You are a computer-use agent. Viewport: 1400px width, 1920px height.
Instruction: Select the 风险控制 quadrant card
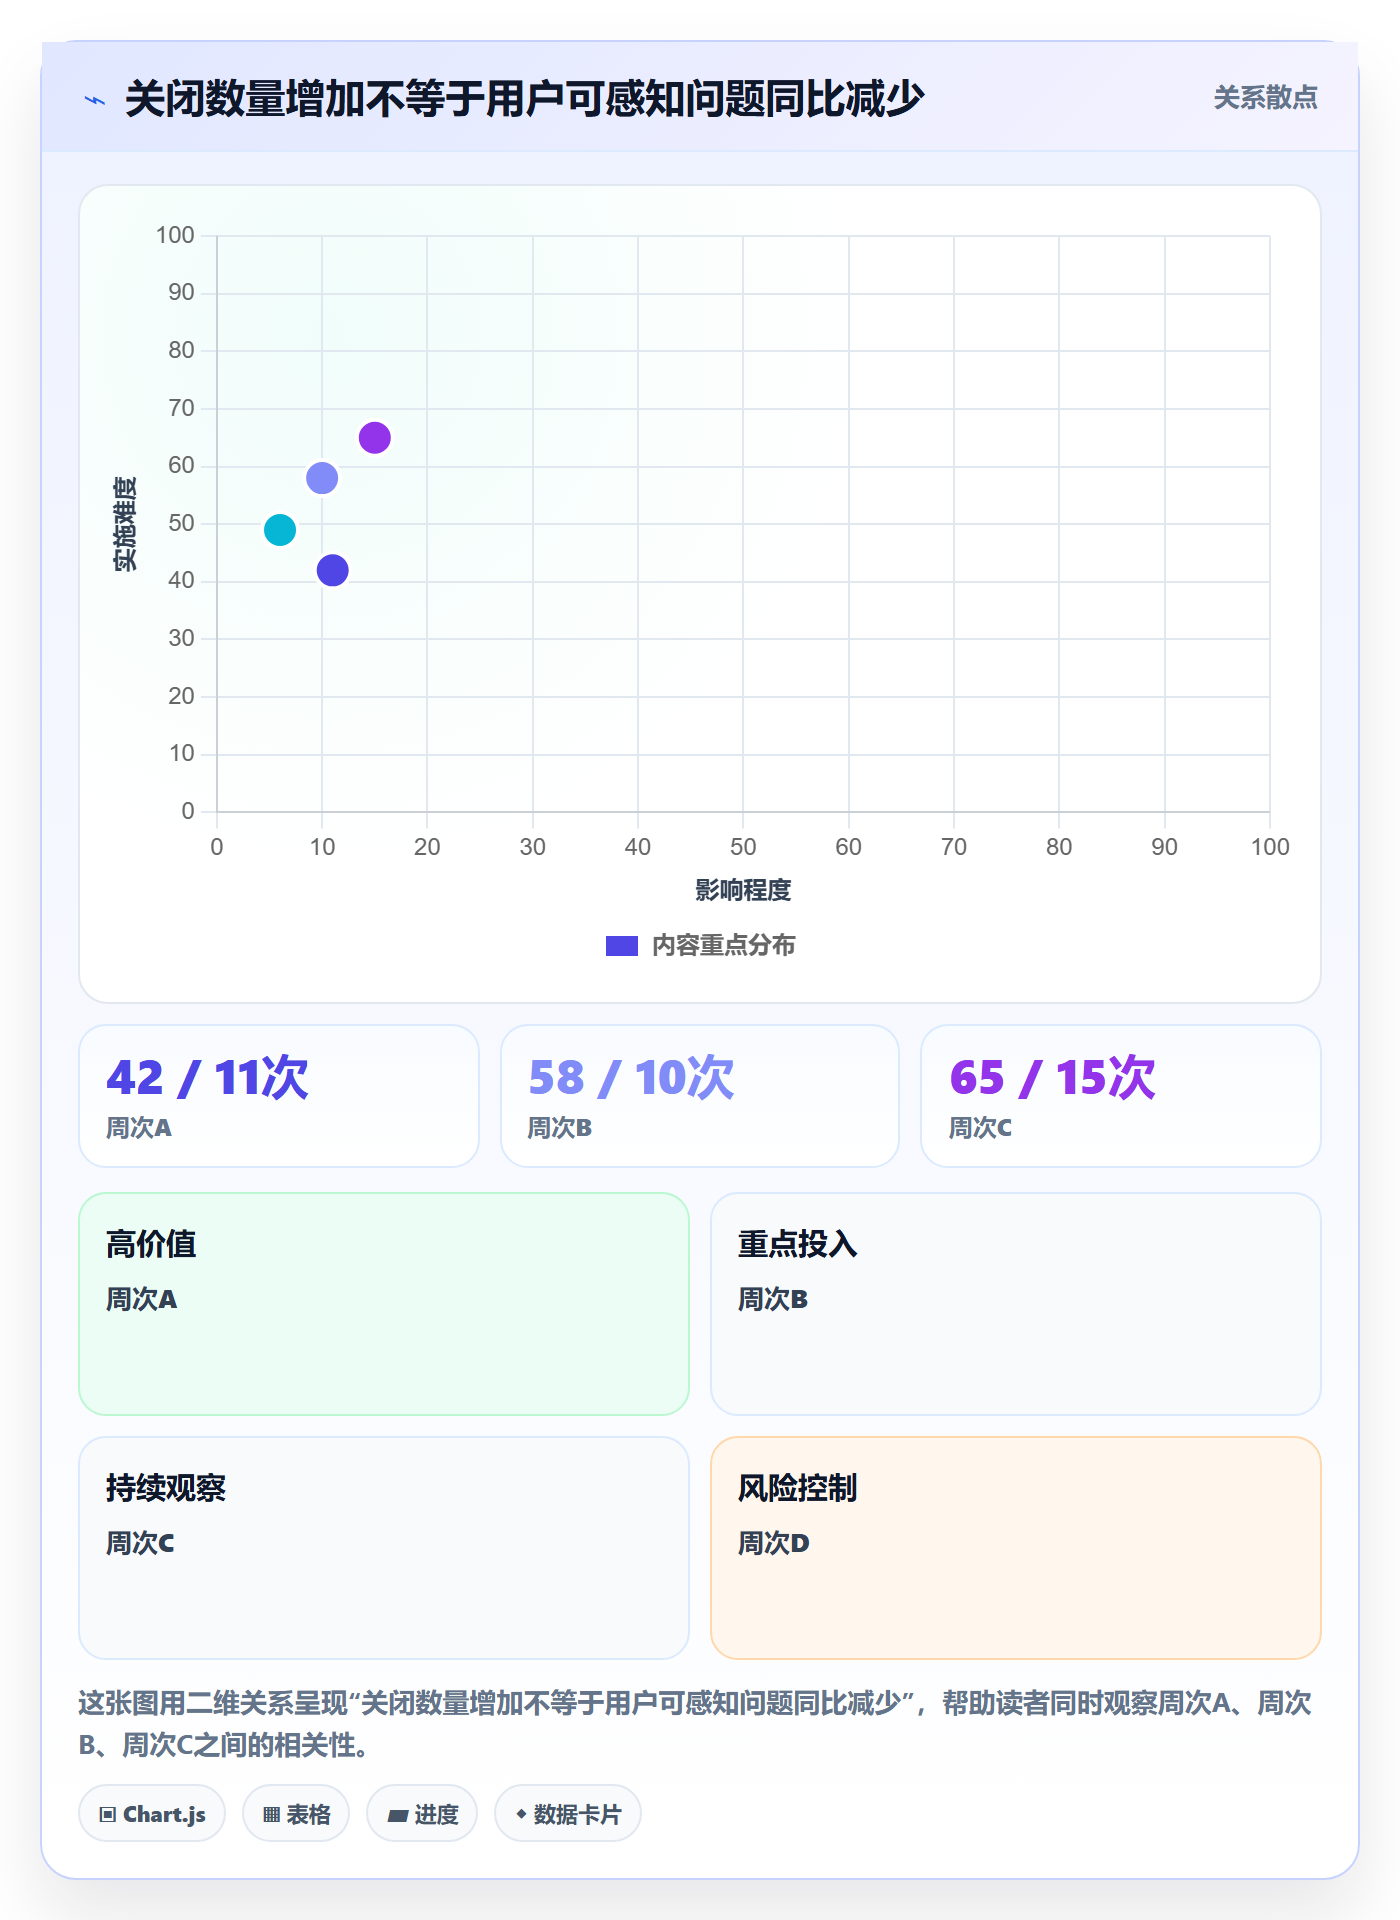point(1016,1548)
